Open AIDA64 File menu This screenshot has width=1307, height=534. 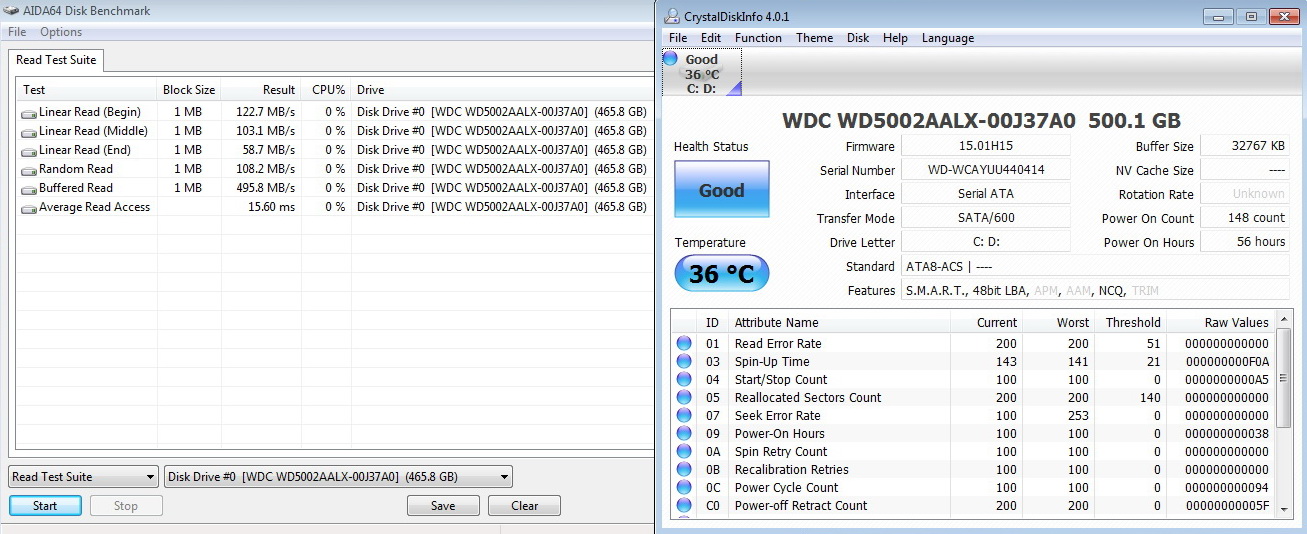[x=17, y=32]
